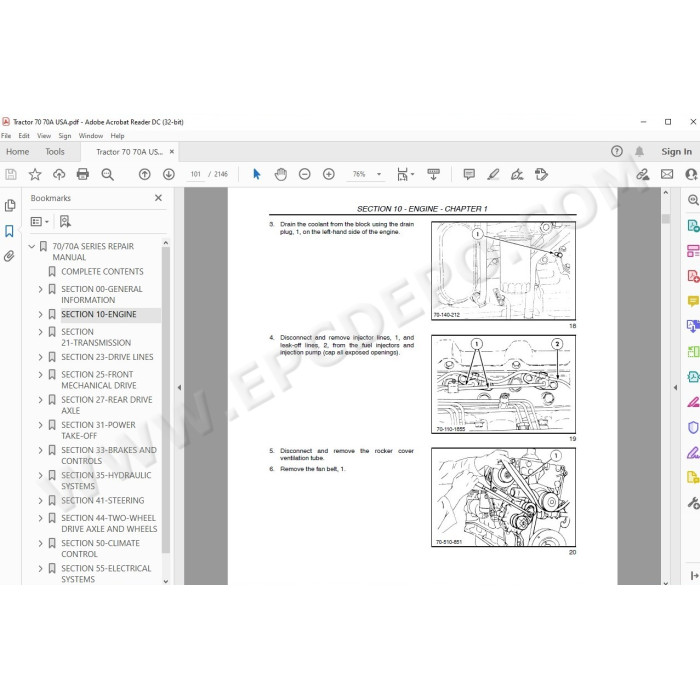The width and height of the screenshot is (700, 700).
Task: Expand SECTION 35-HYDRAULIC SYSTEMS bookmark
Action: [40, 475]
